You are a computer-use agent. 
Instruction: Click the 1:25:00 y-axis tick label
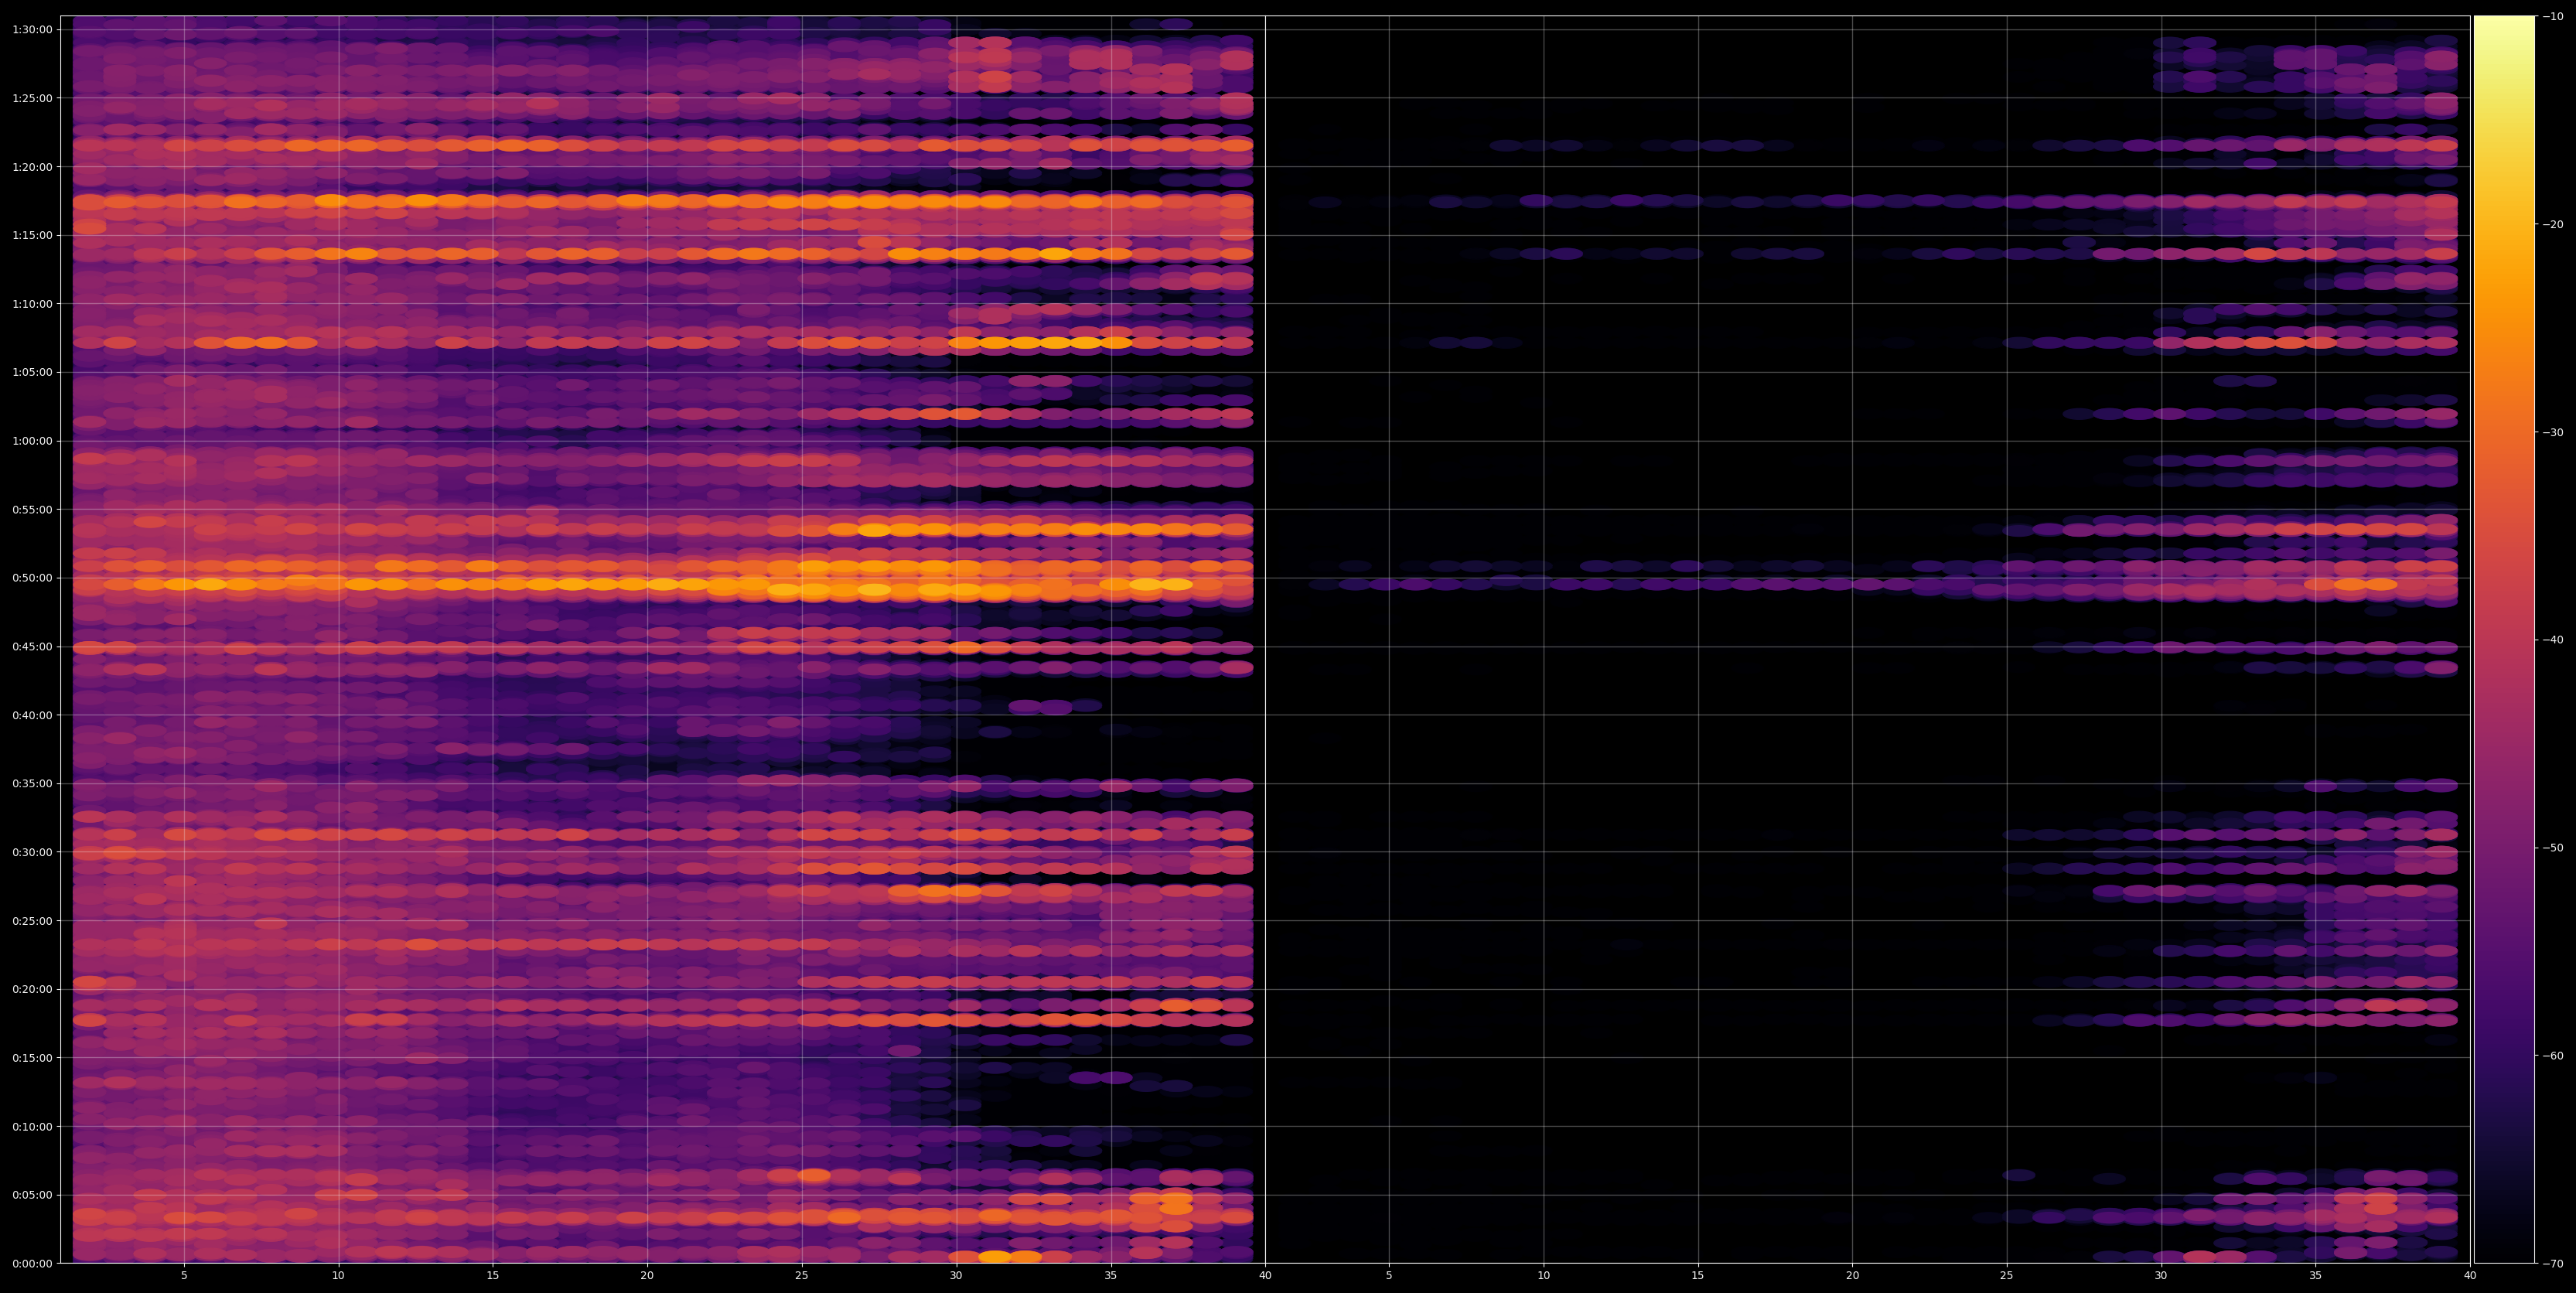coord(32,98)
